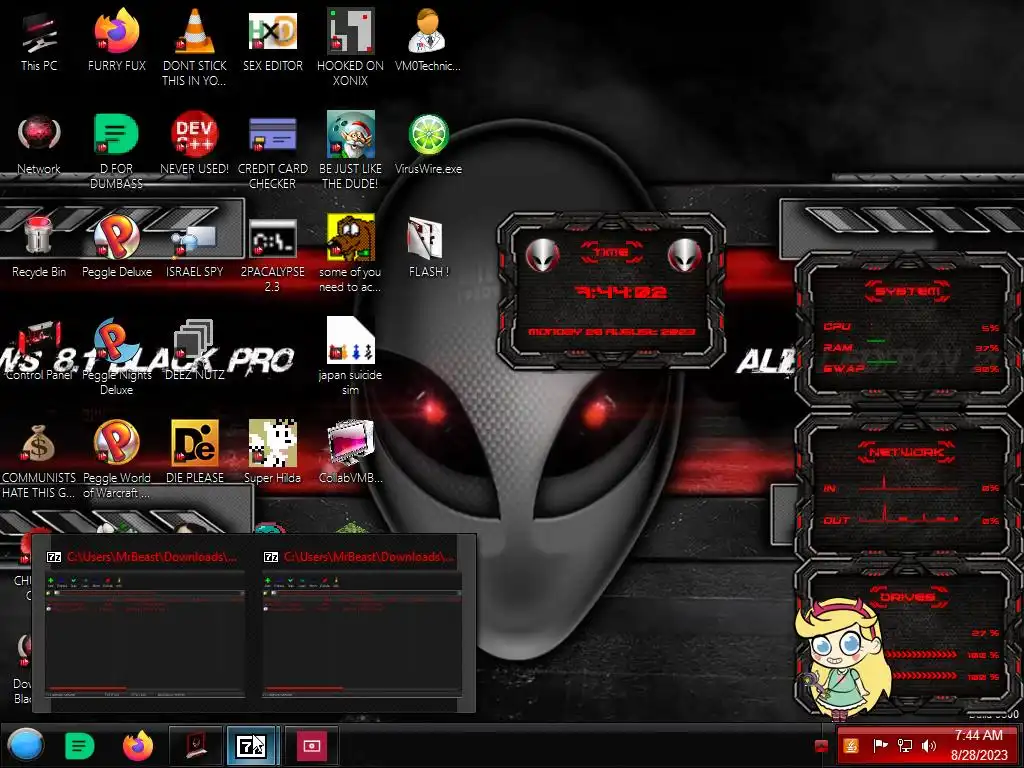Select the DEEZ NUTZ stacked windows icon
The height and width of the screenshot is (768, 1024).
pyautogui.click(x=195, y=350)
